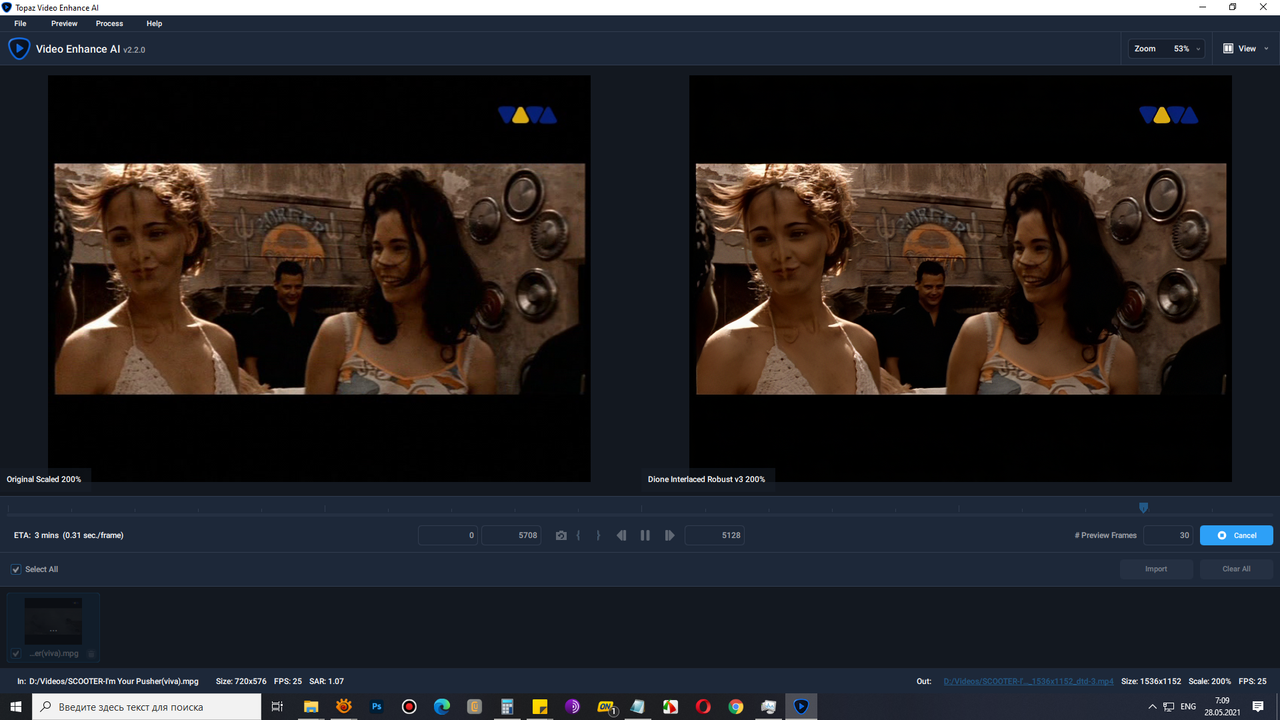This screenshot has height=720, width=1280.
Task: Open Google Chrome from the taskbar
Action: point(736,706)
